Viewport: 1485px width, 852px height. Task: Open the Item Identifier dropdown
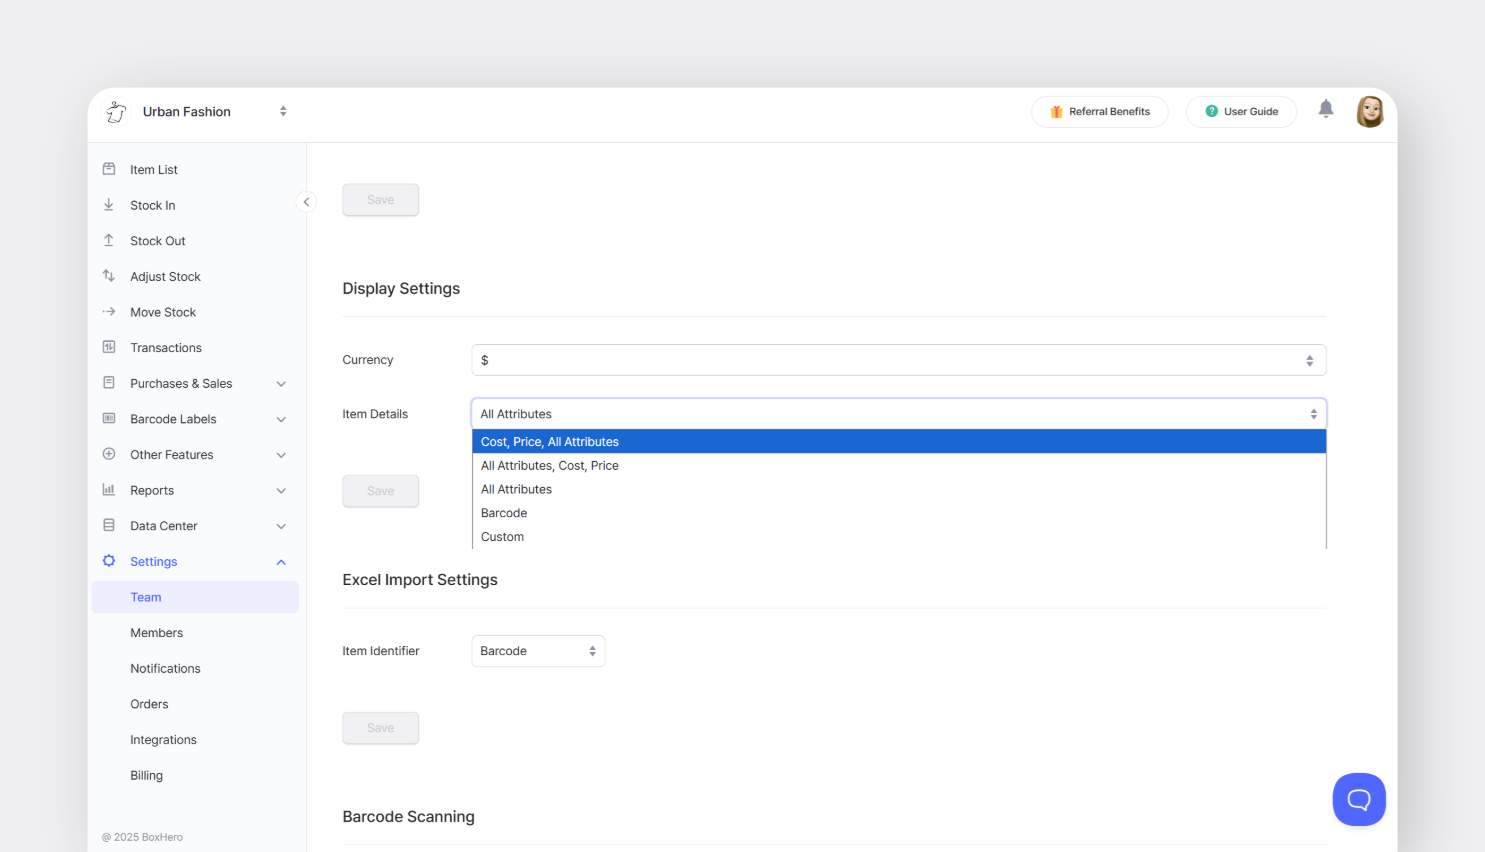[538, 650]
